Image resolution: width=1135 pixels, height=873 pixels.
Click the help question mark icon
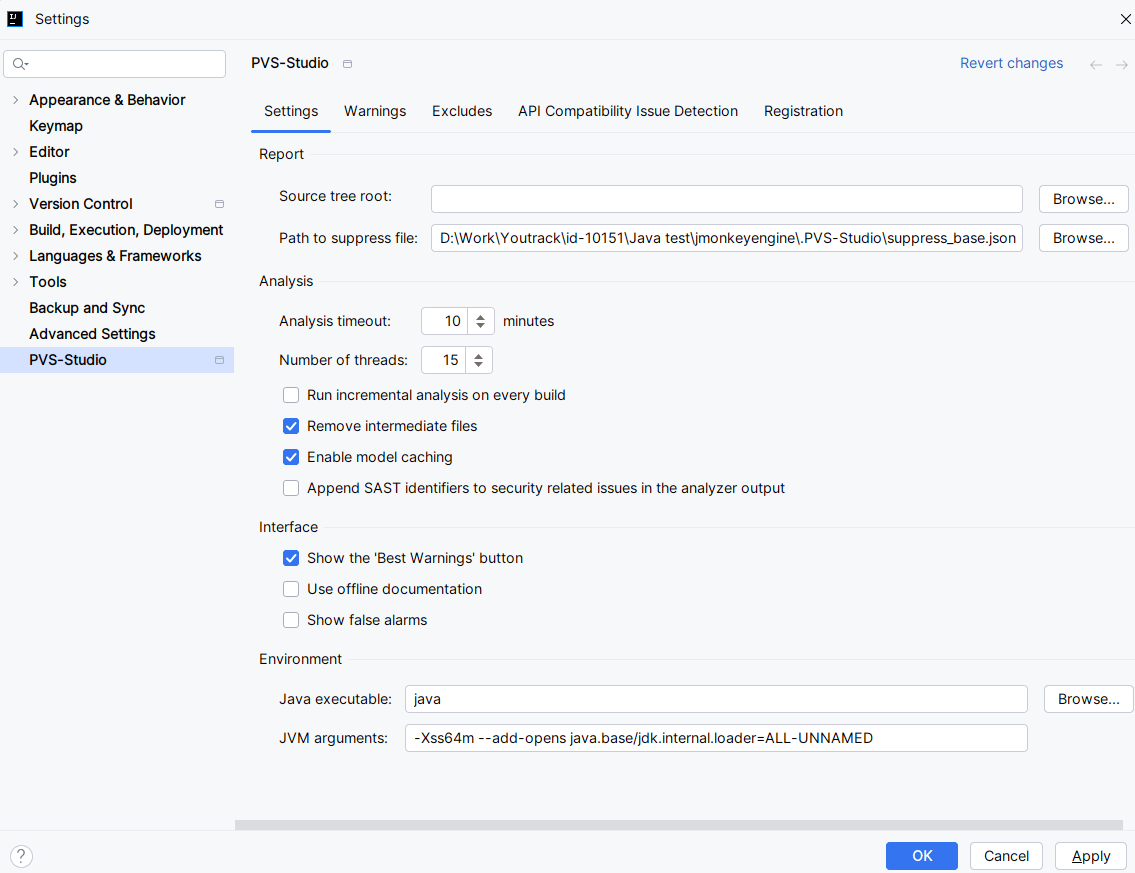point(21,856)
